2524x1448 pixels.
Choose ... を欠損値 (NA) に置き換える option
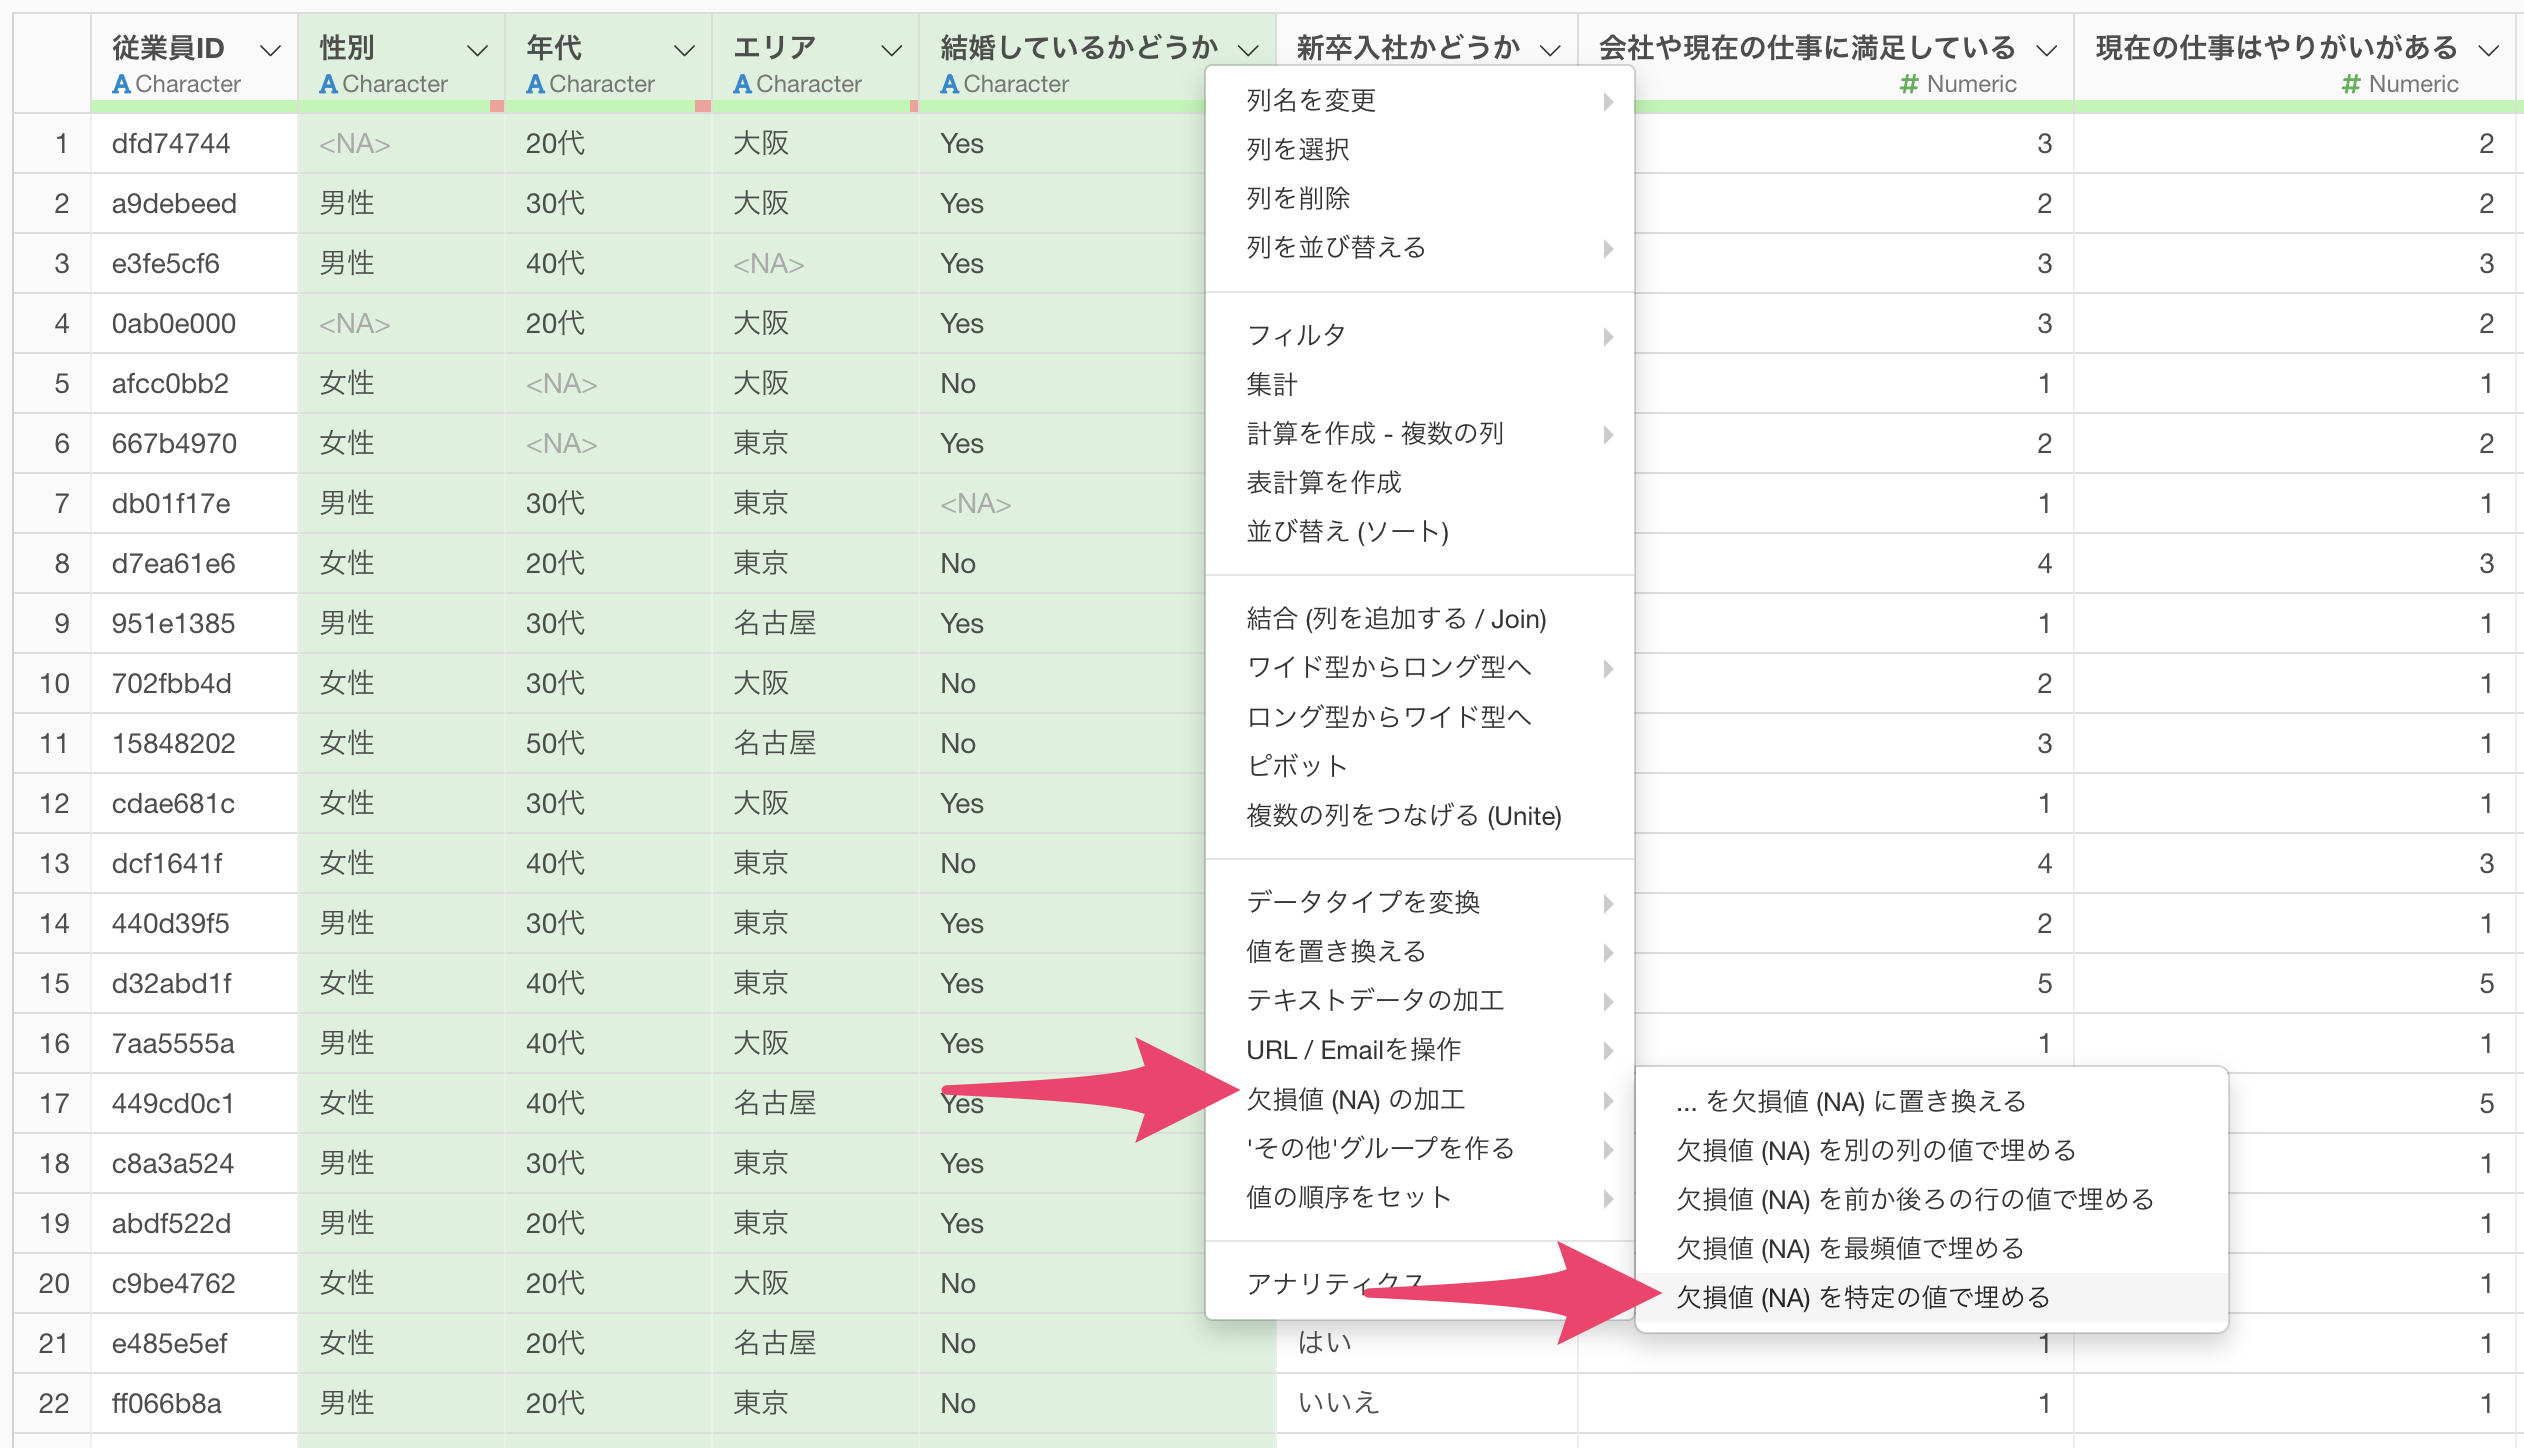point(1850,1101)
